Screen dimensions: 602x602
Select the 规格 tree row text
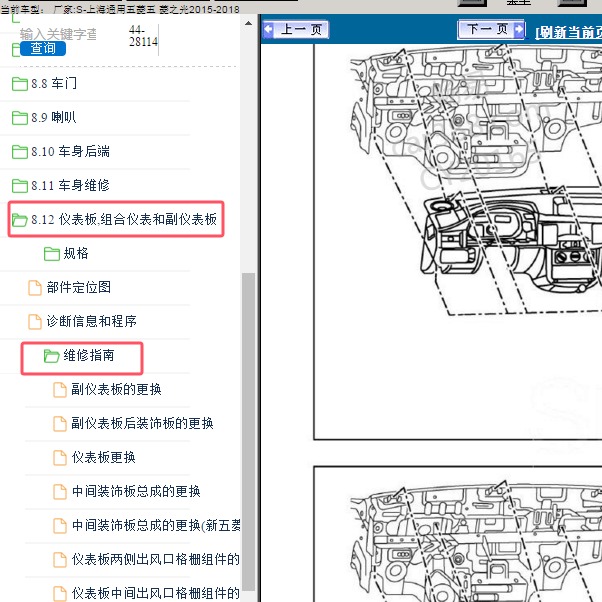[76, 253]
